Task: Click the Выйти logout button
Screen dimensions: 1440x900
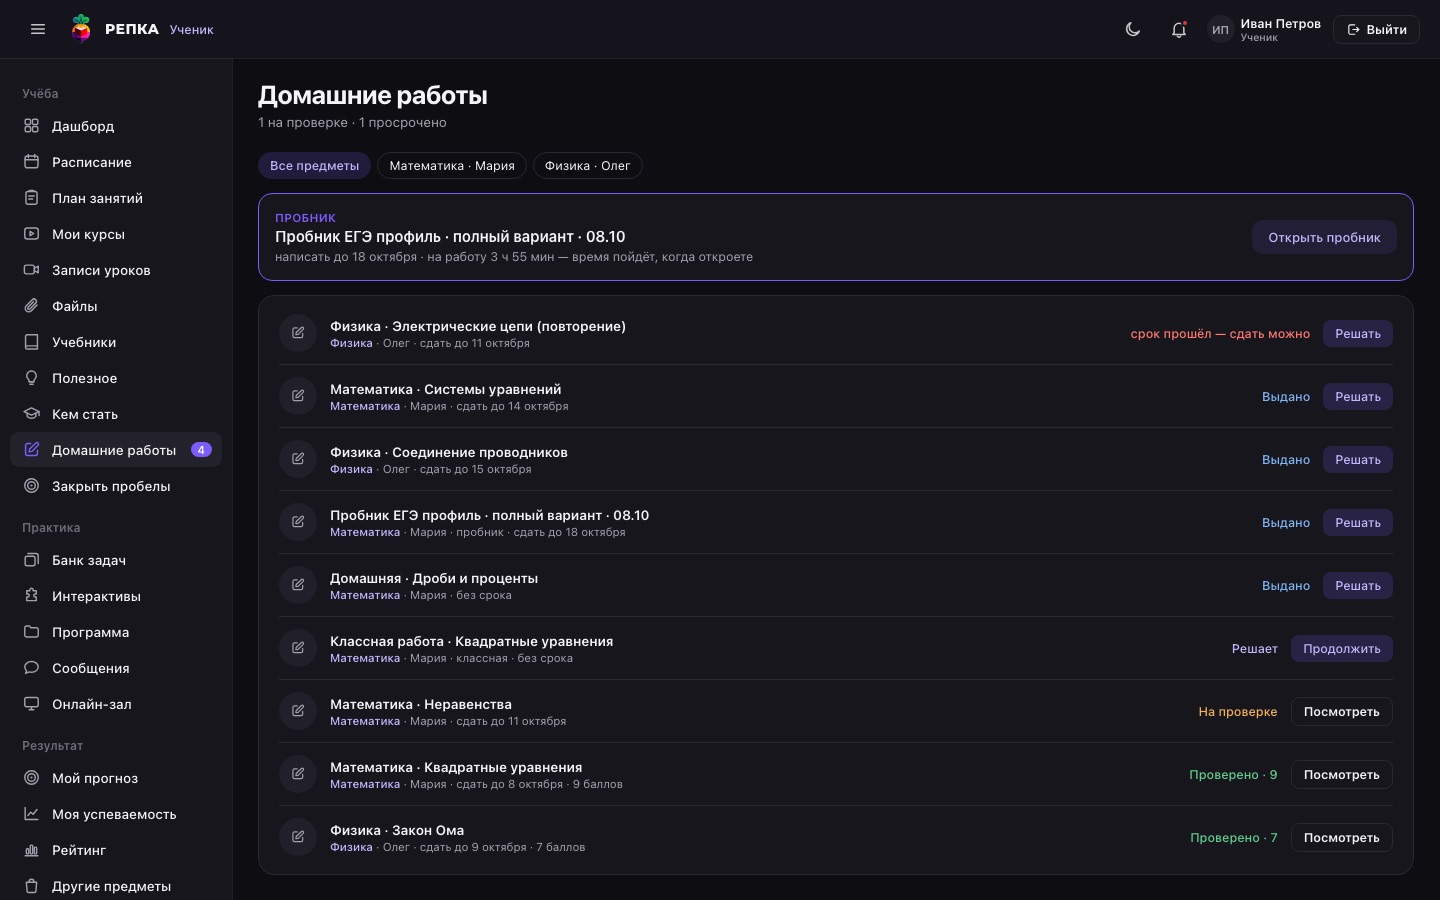Action: click(1376, 29)
